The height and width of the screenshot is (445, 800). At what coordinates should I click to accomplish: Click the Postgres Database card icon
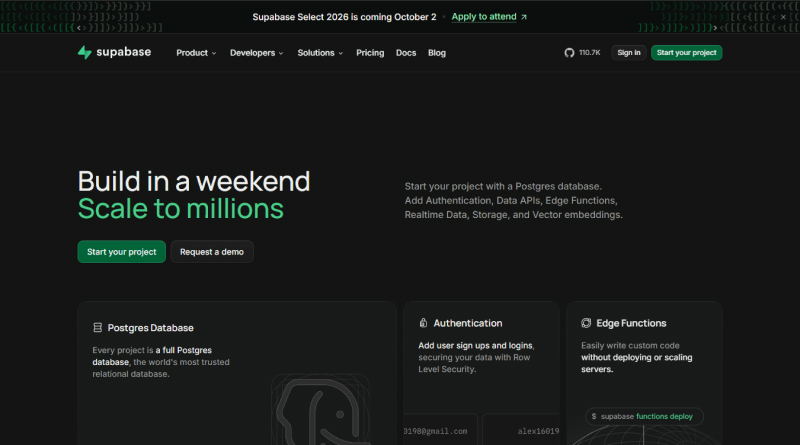[x=97, y=328]
